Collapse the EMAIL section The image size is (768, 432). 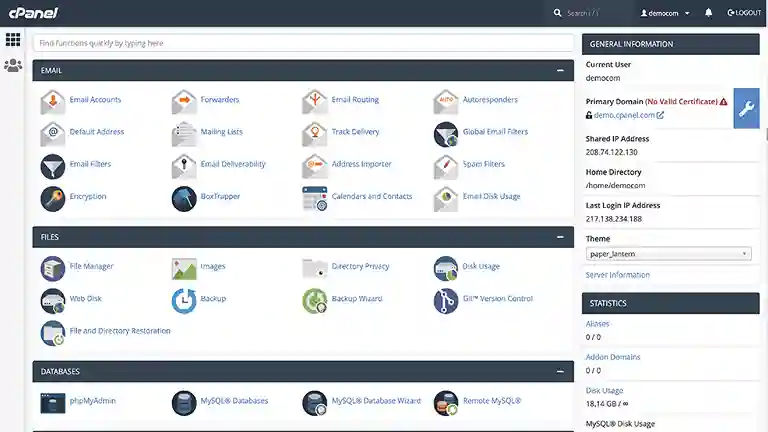(x=560, y=71)
